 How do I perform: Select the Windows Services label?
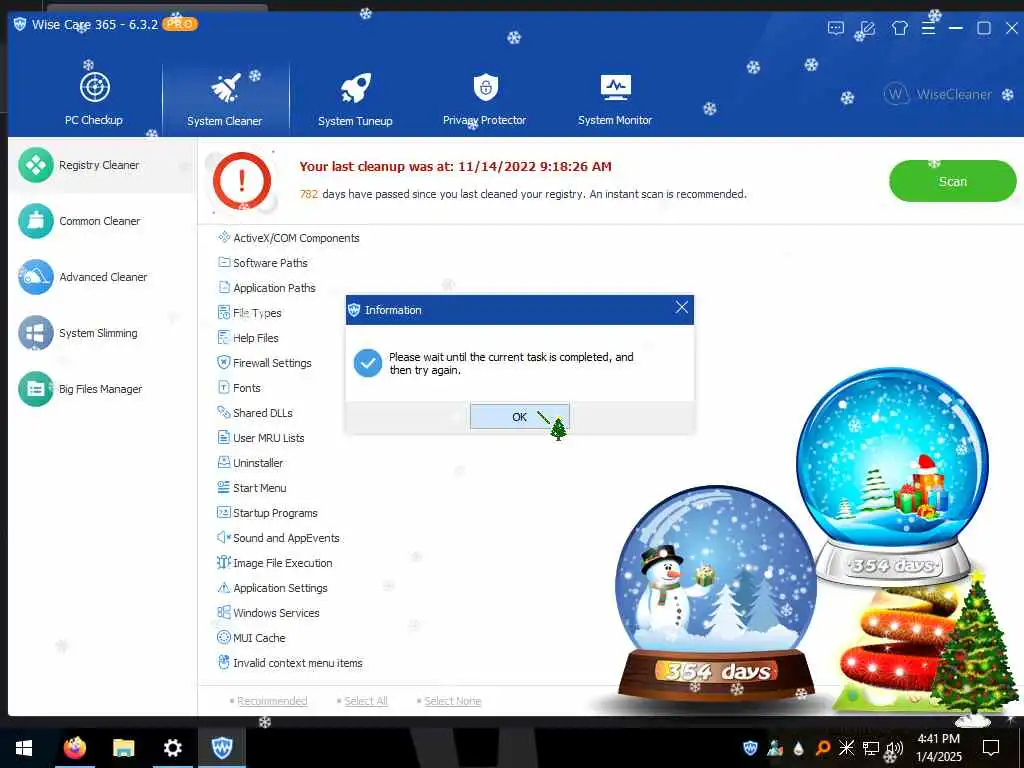(276, 613)
